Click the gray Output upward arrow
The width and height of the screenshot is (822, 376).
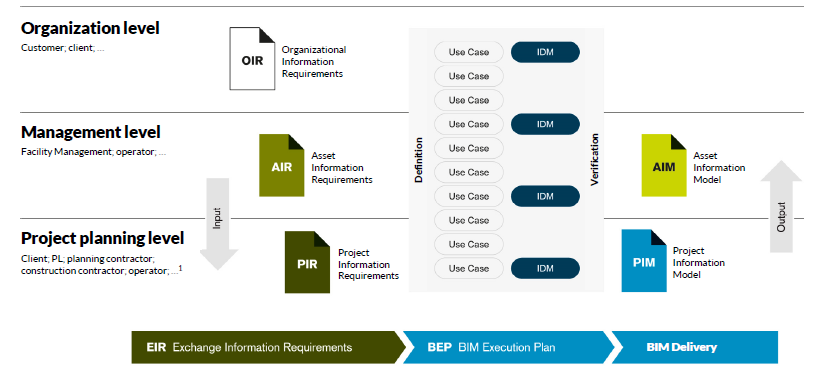pyautogui.click(x=781, y=207)
